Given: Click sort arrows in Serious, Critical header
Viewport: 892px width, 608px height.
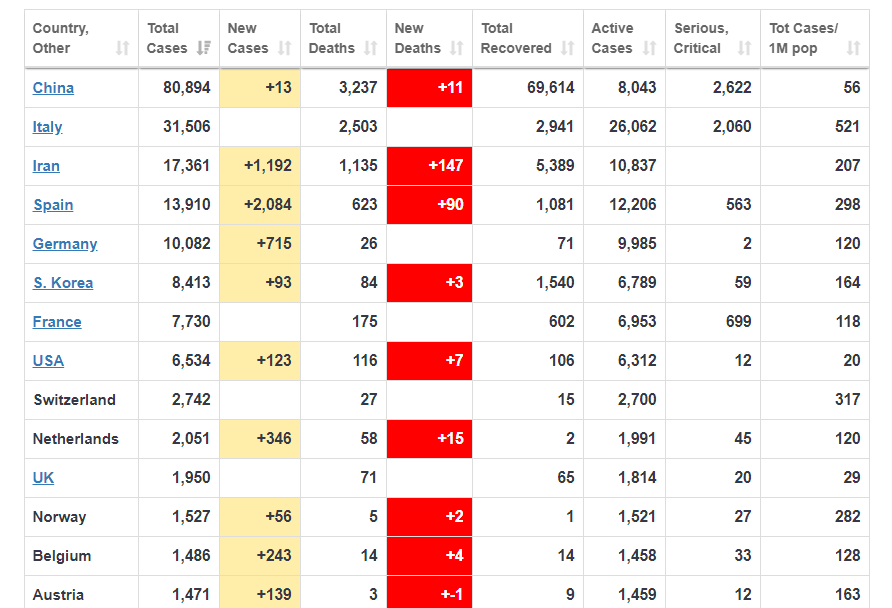Looking at the screenshot, I should point(744,48).
